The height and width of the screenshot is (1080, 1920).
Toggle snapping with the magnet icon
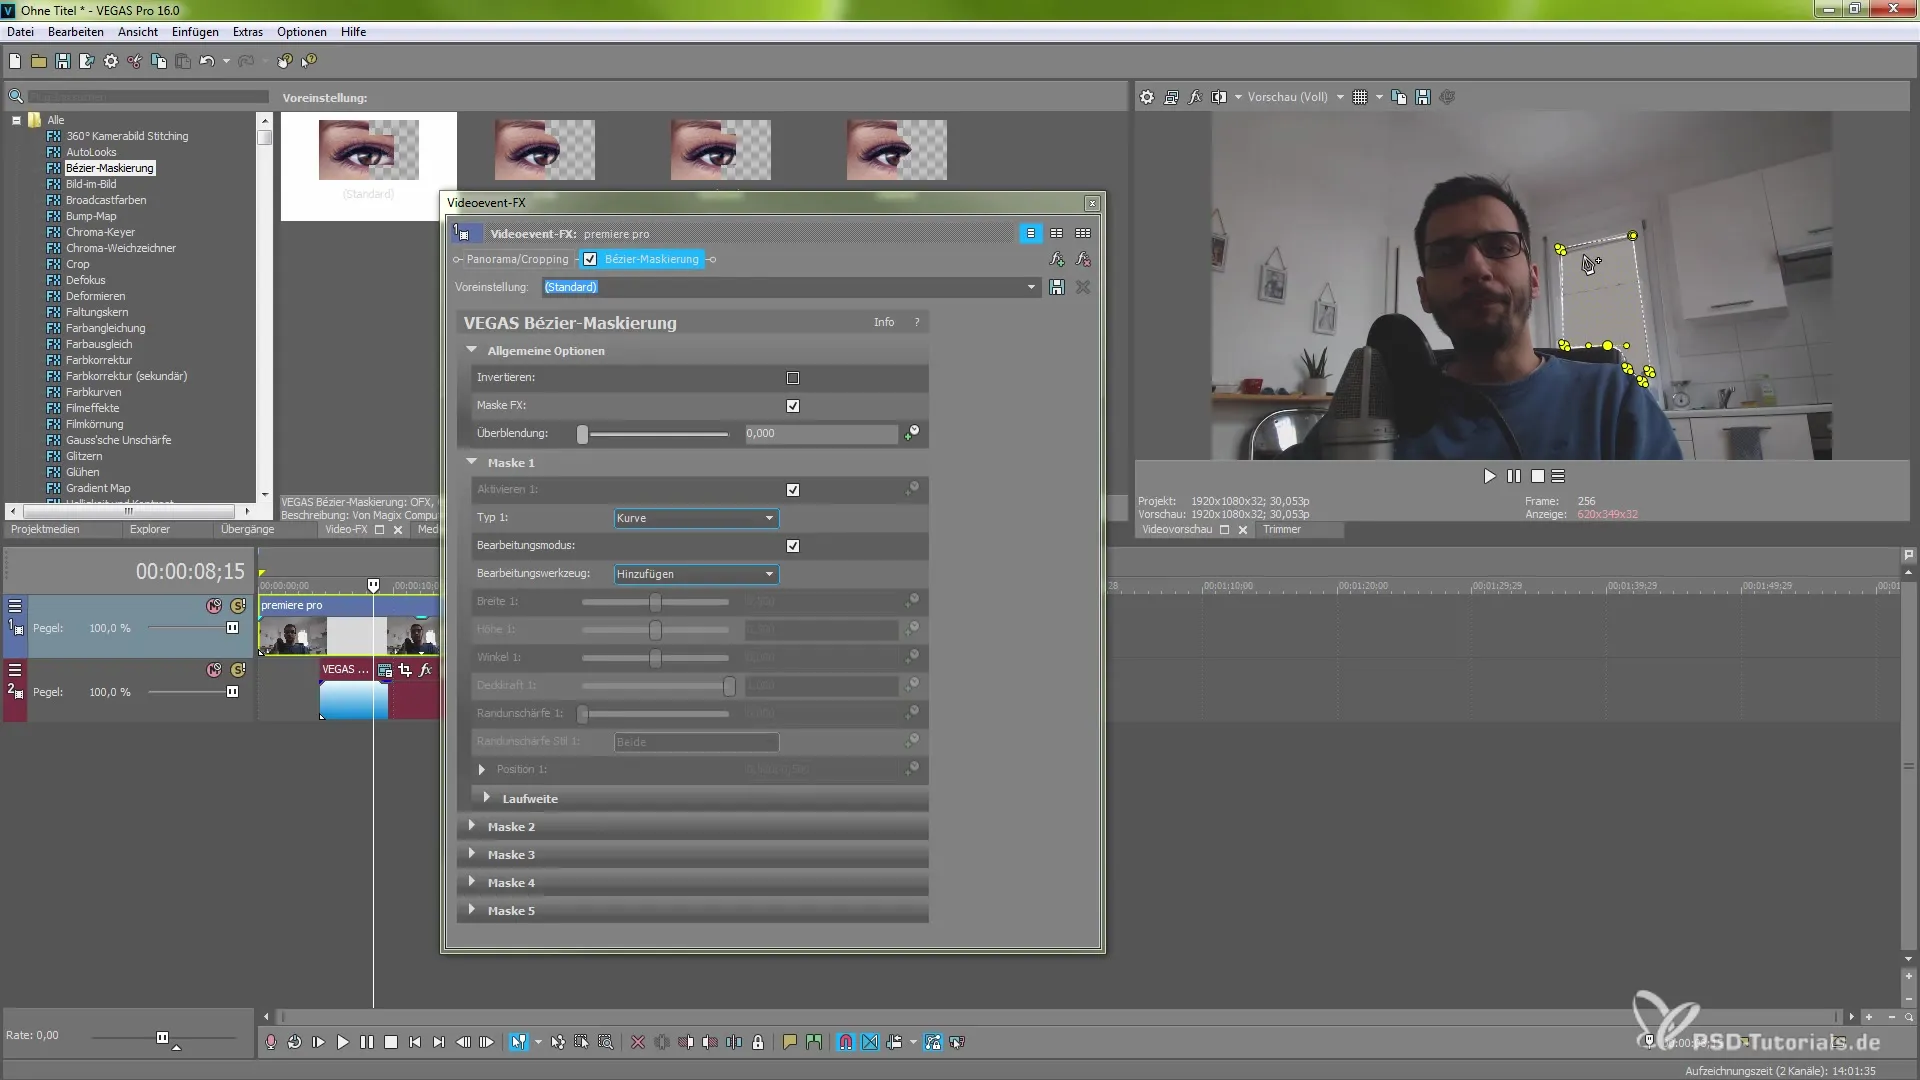click(846, 1042)
